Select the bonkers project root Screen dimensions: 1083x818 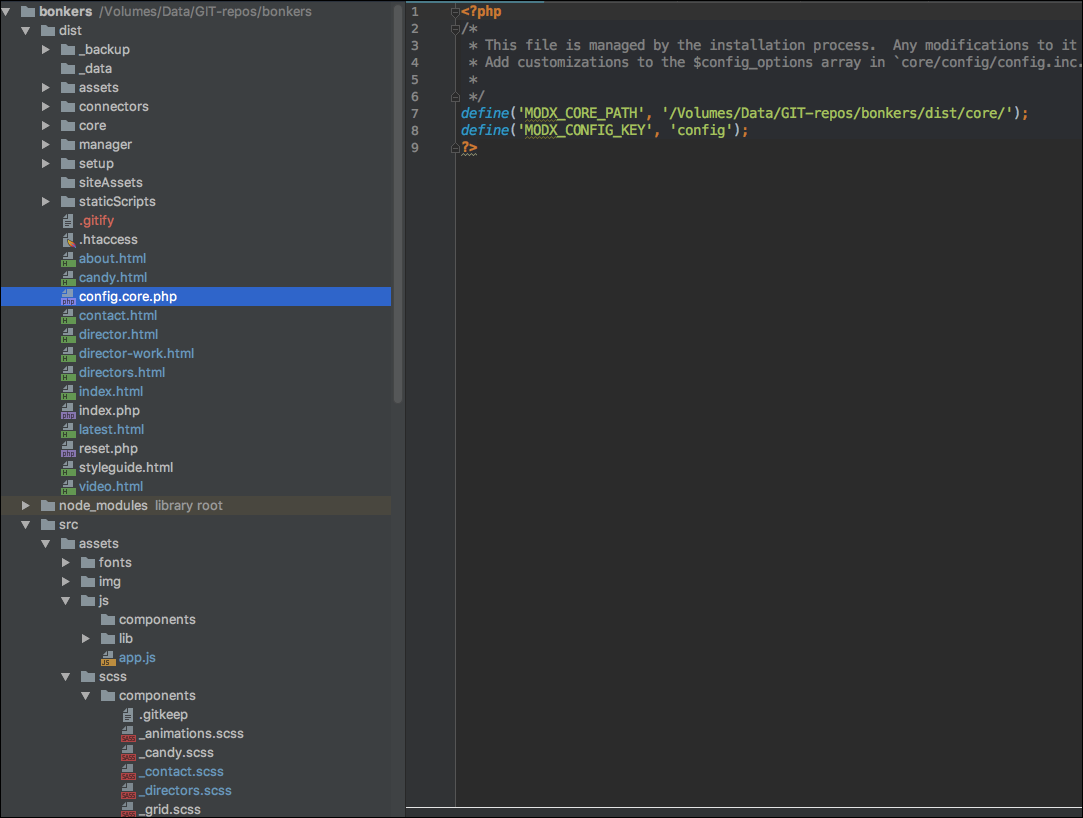pyautogui.click(x=65, y=11)
